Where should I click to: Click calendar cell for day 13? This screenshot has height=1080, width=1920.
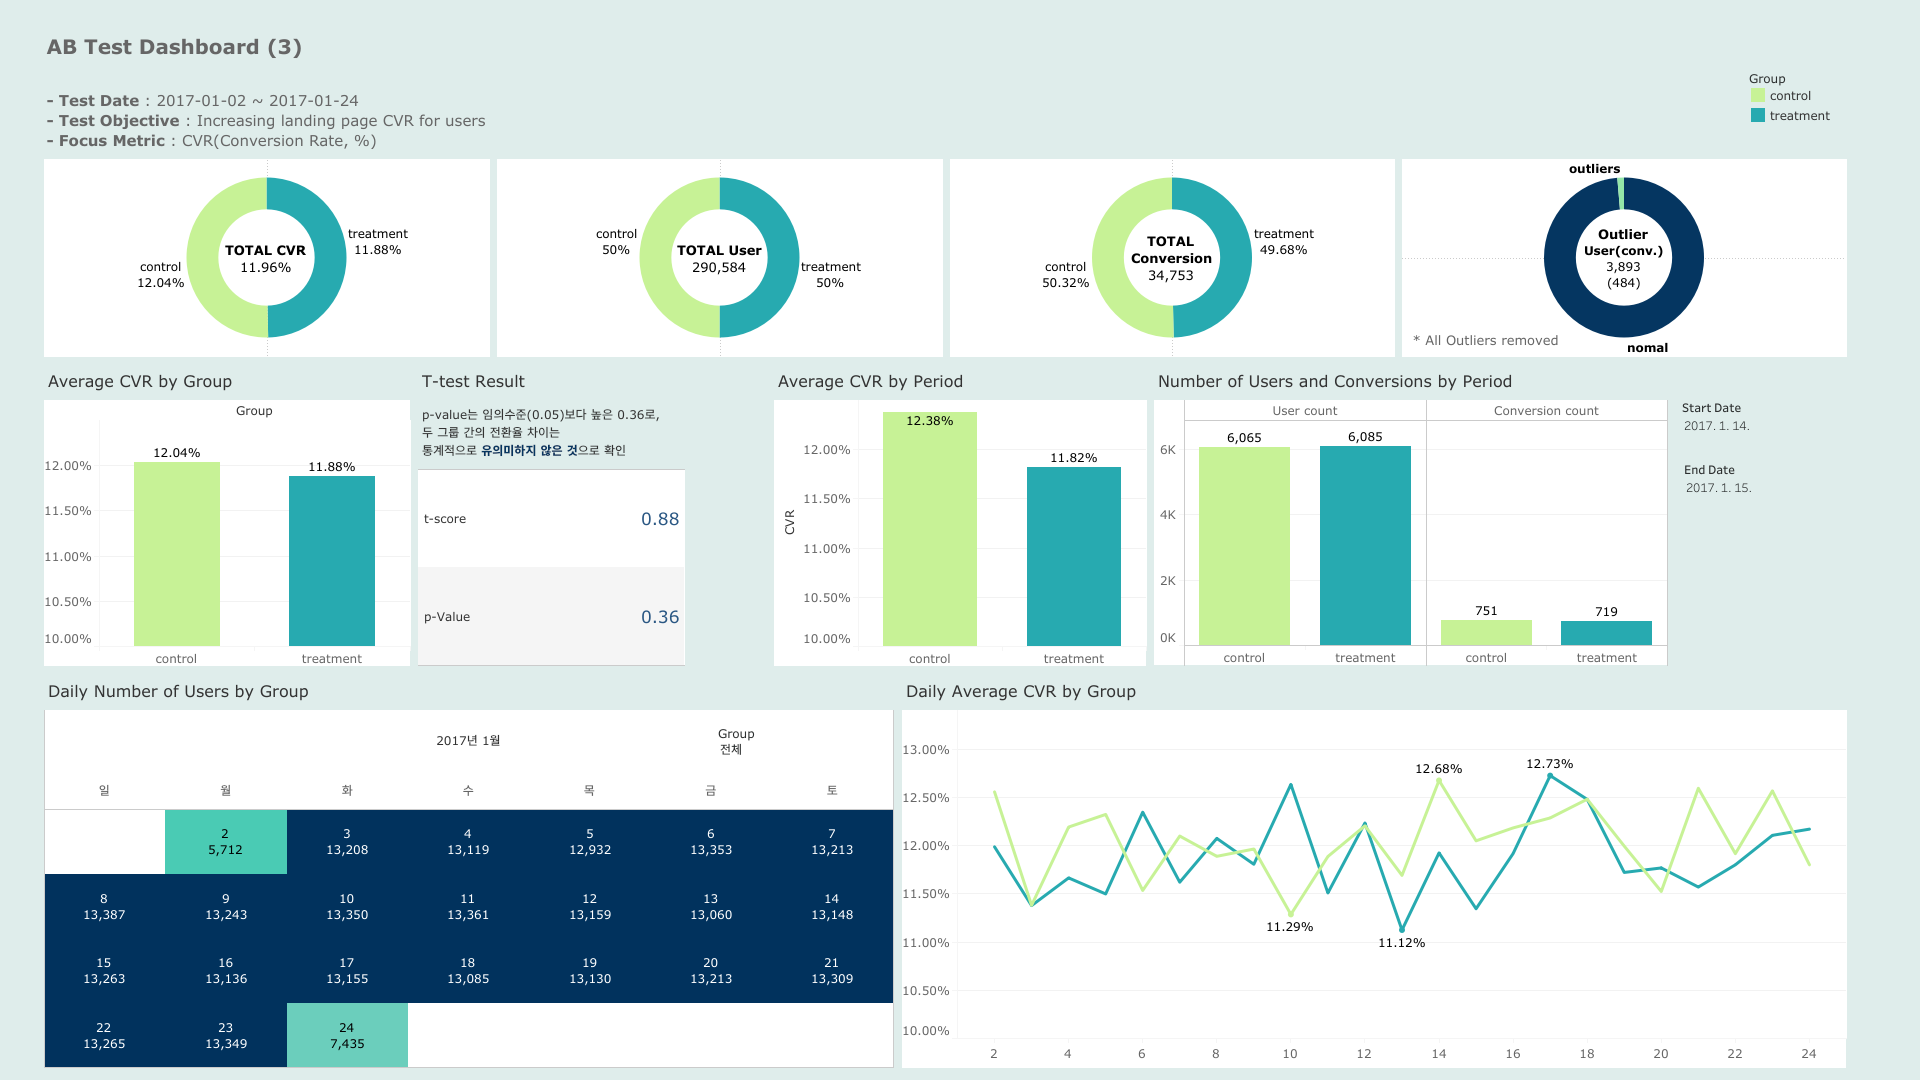point(710,907)
